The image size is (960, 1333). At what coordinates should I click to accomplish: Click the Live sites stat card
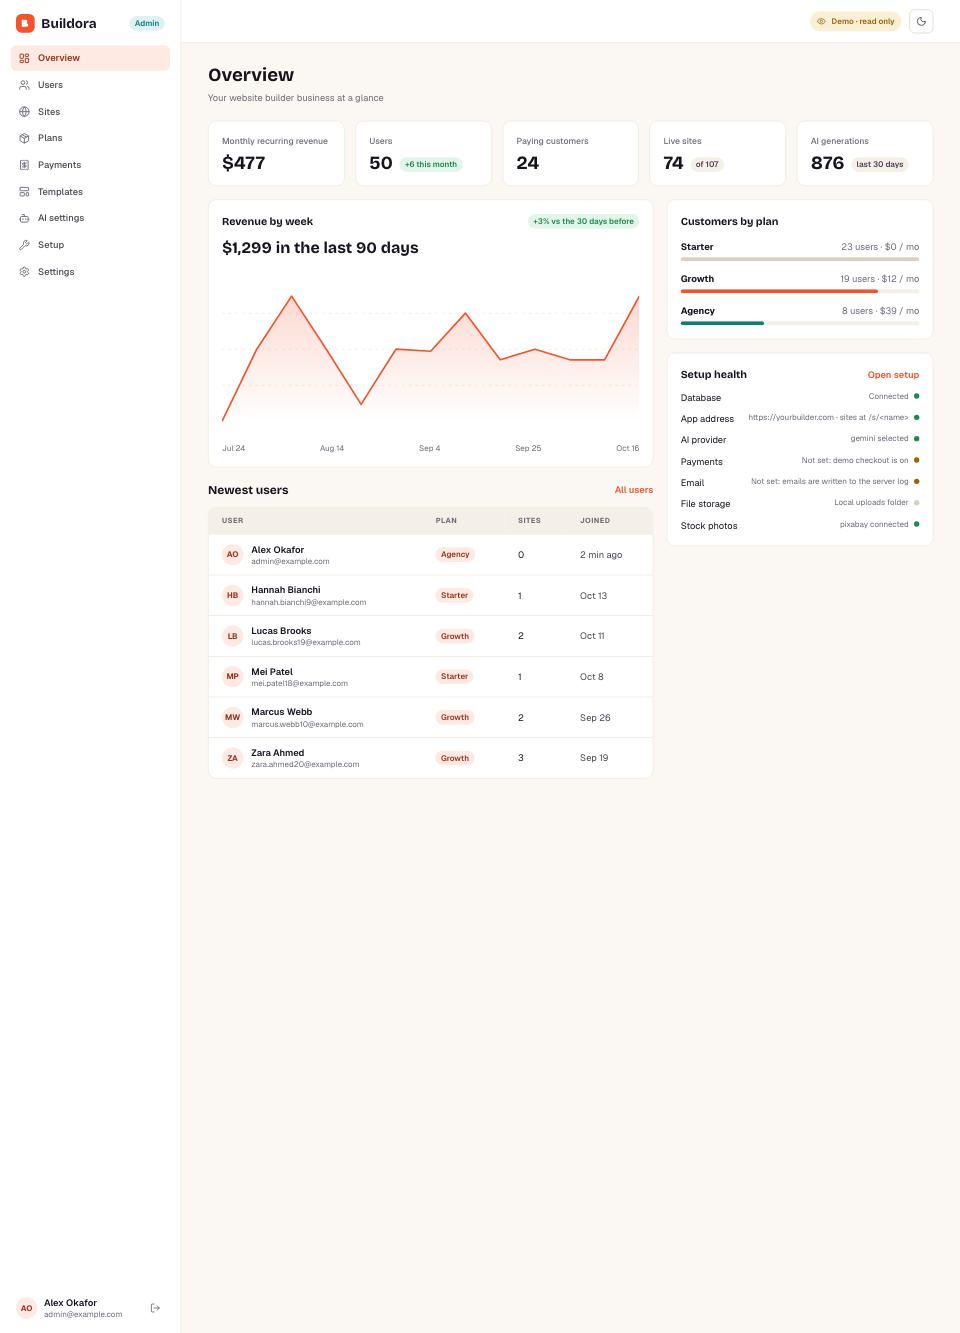click(717, 154)
